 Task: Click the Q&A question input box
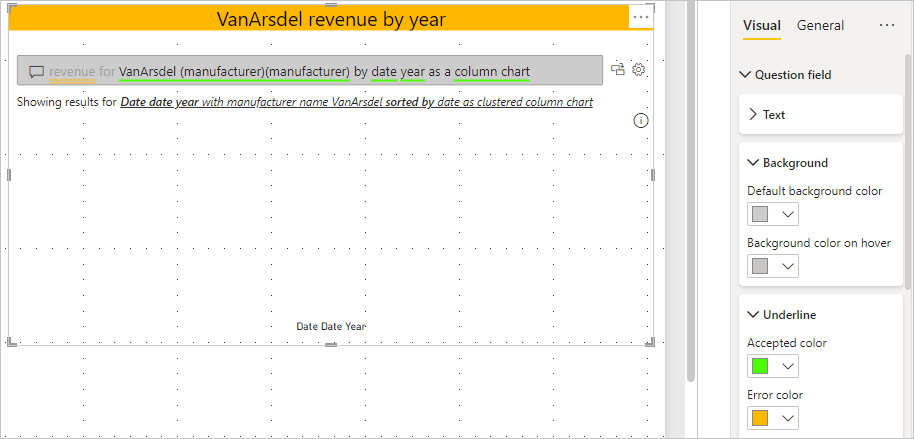point(310,71)
